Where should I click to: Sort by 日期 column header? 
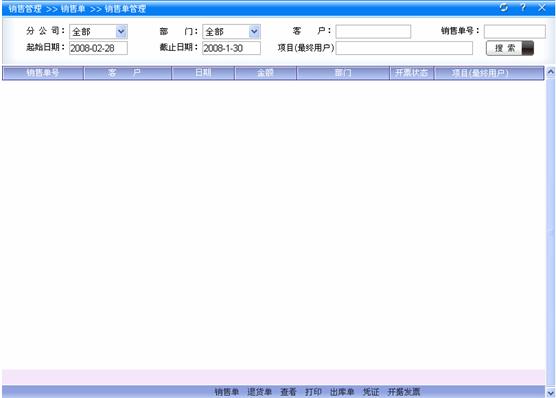click(x=203, y=73)
